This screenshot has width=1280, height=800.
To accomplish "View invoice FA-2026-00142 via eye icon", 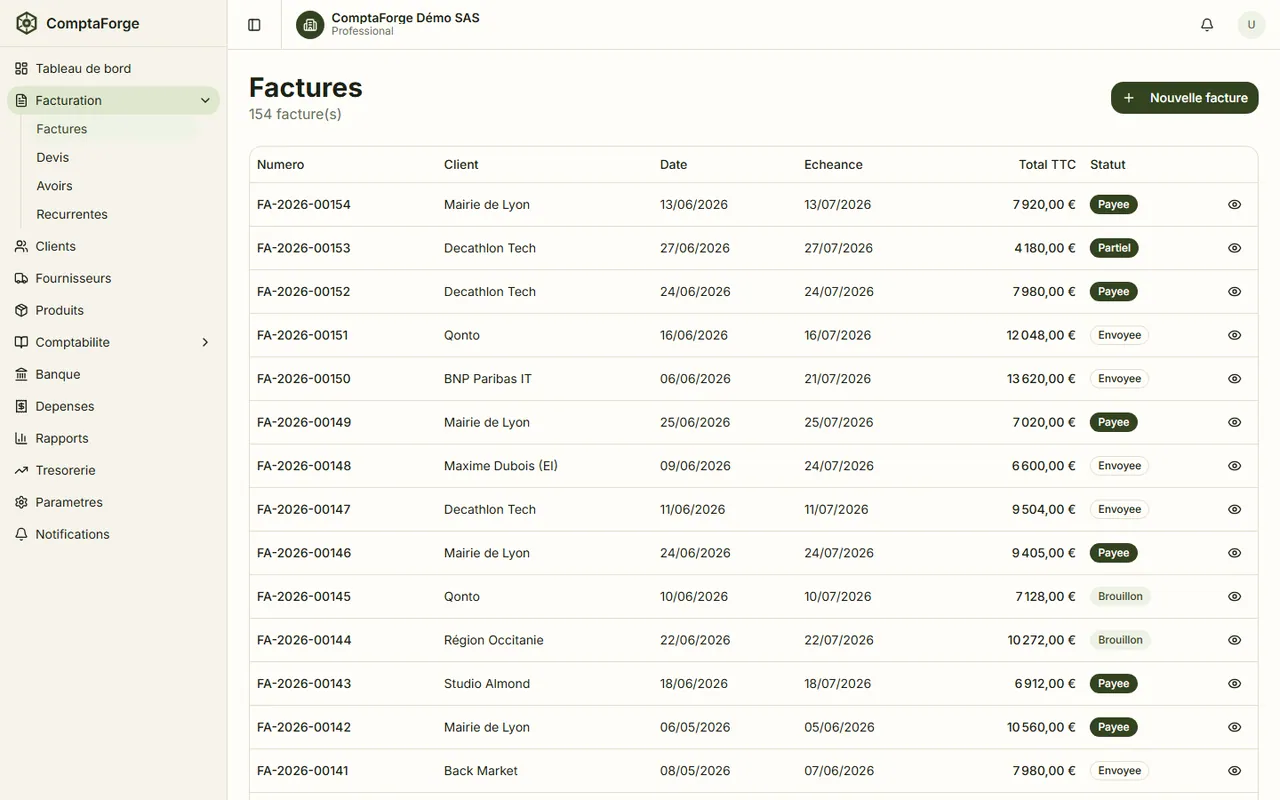I will point(1234,727).
